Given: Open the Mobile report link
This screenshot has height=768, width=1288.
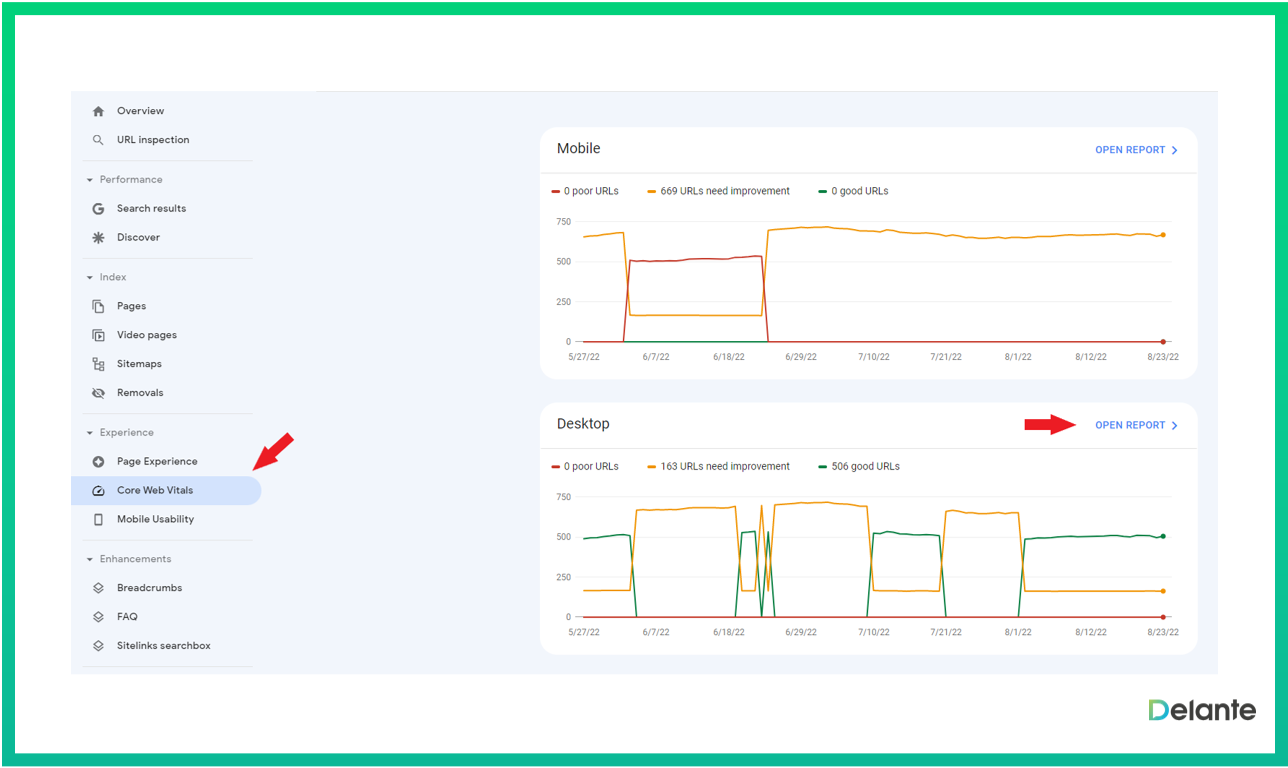Looking at the screenshot, I should (1136, 150).
